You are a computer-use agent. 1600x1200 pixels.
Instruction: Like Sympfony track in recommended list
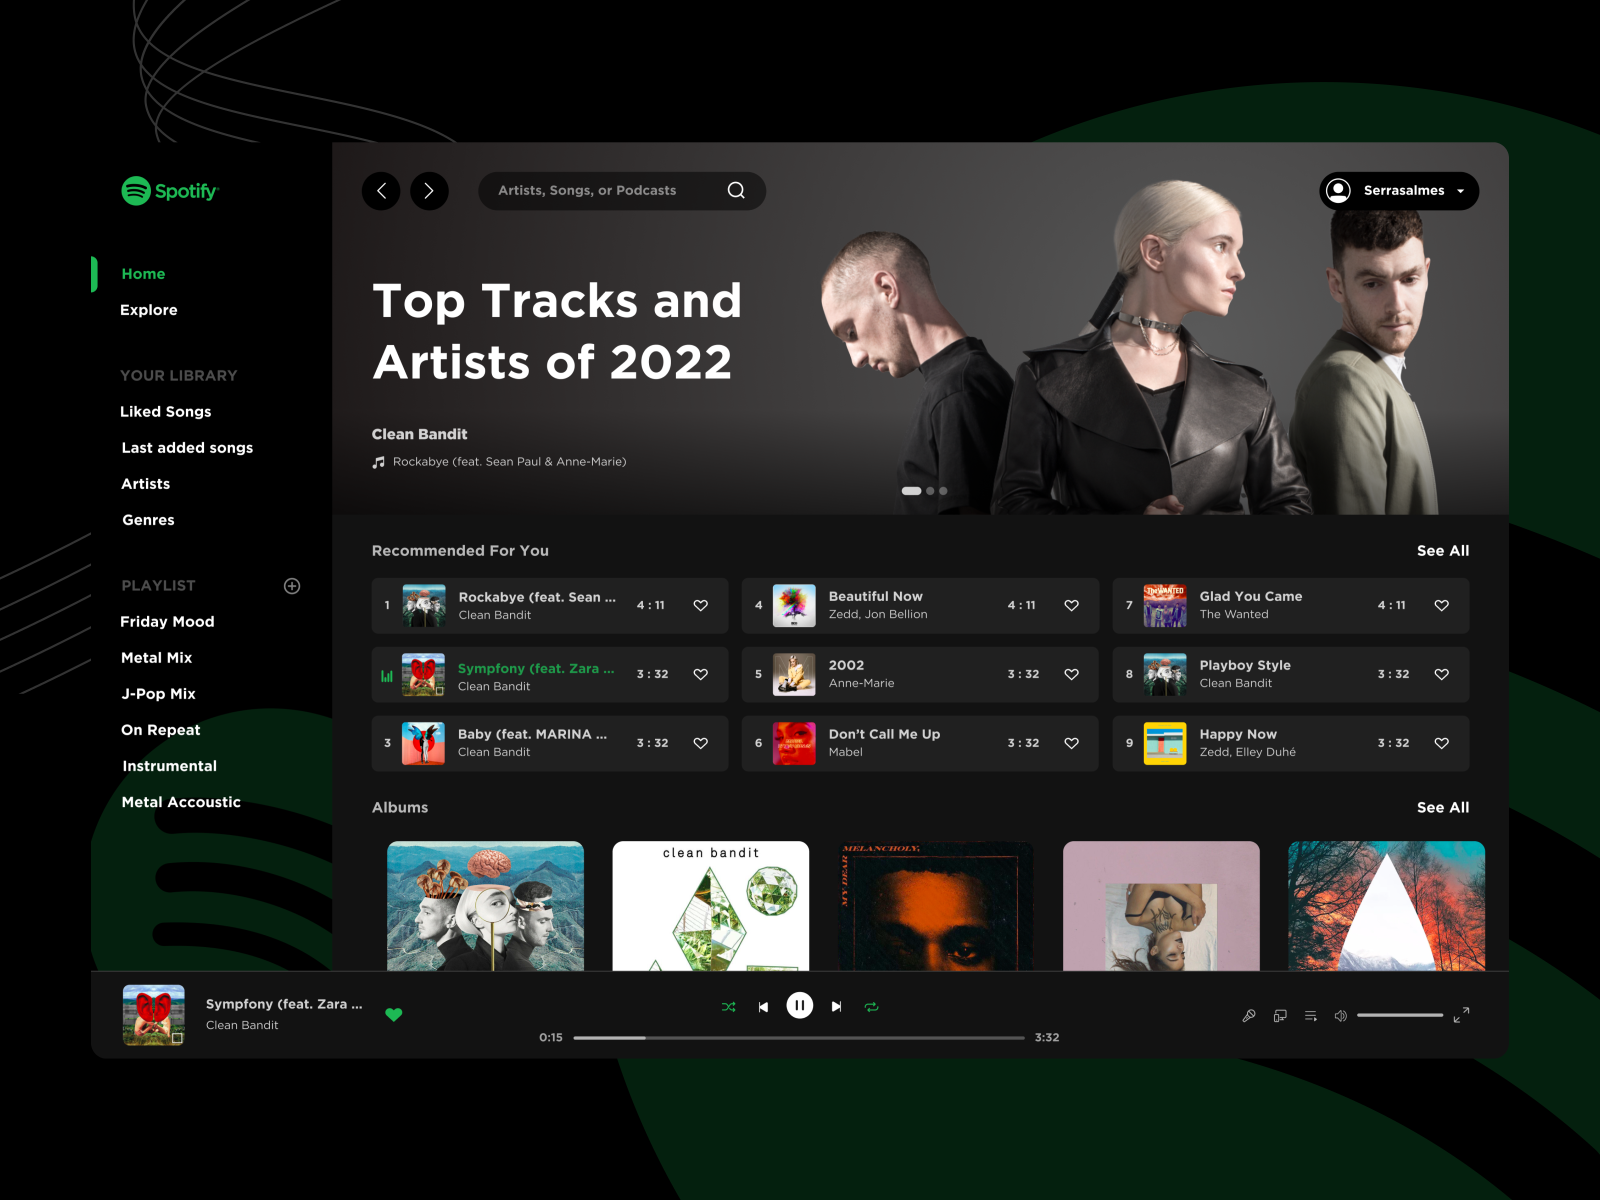701,674
